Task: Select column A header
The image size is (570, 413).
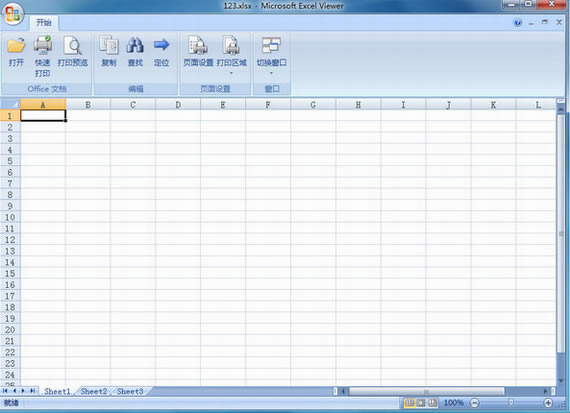Action: 43,105
